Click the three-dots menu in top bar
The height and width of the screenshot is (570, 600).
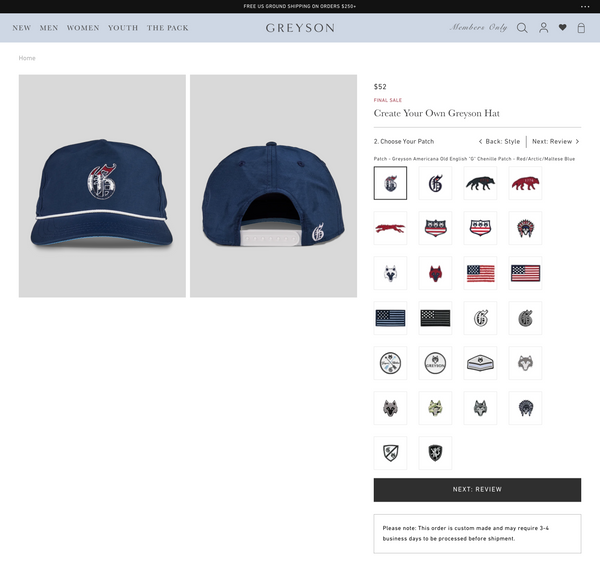coord(585,7)
